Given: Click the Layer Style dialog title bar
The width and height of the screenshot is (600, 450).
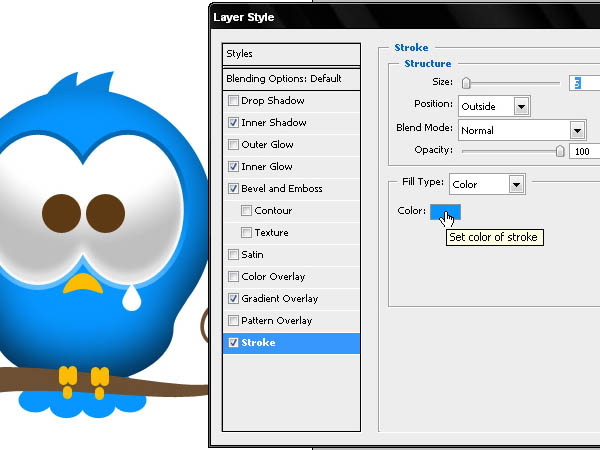Looking at the screenshot, I should click(406, 17).
